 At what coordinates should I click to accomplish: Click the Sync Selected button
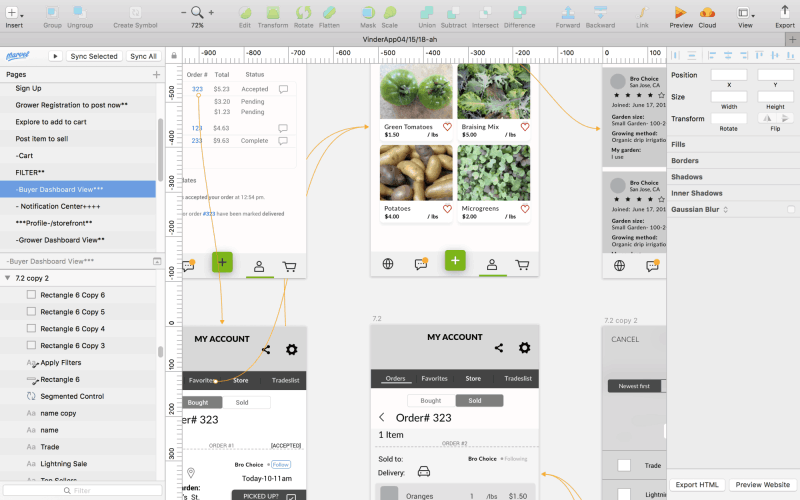point(93,56)
